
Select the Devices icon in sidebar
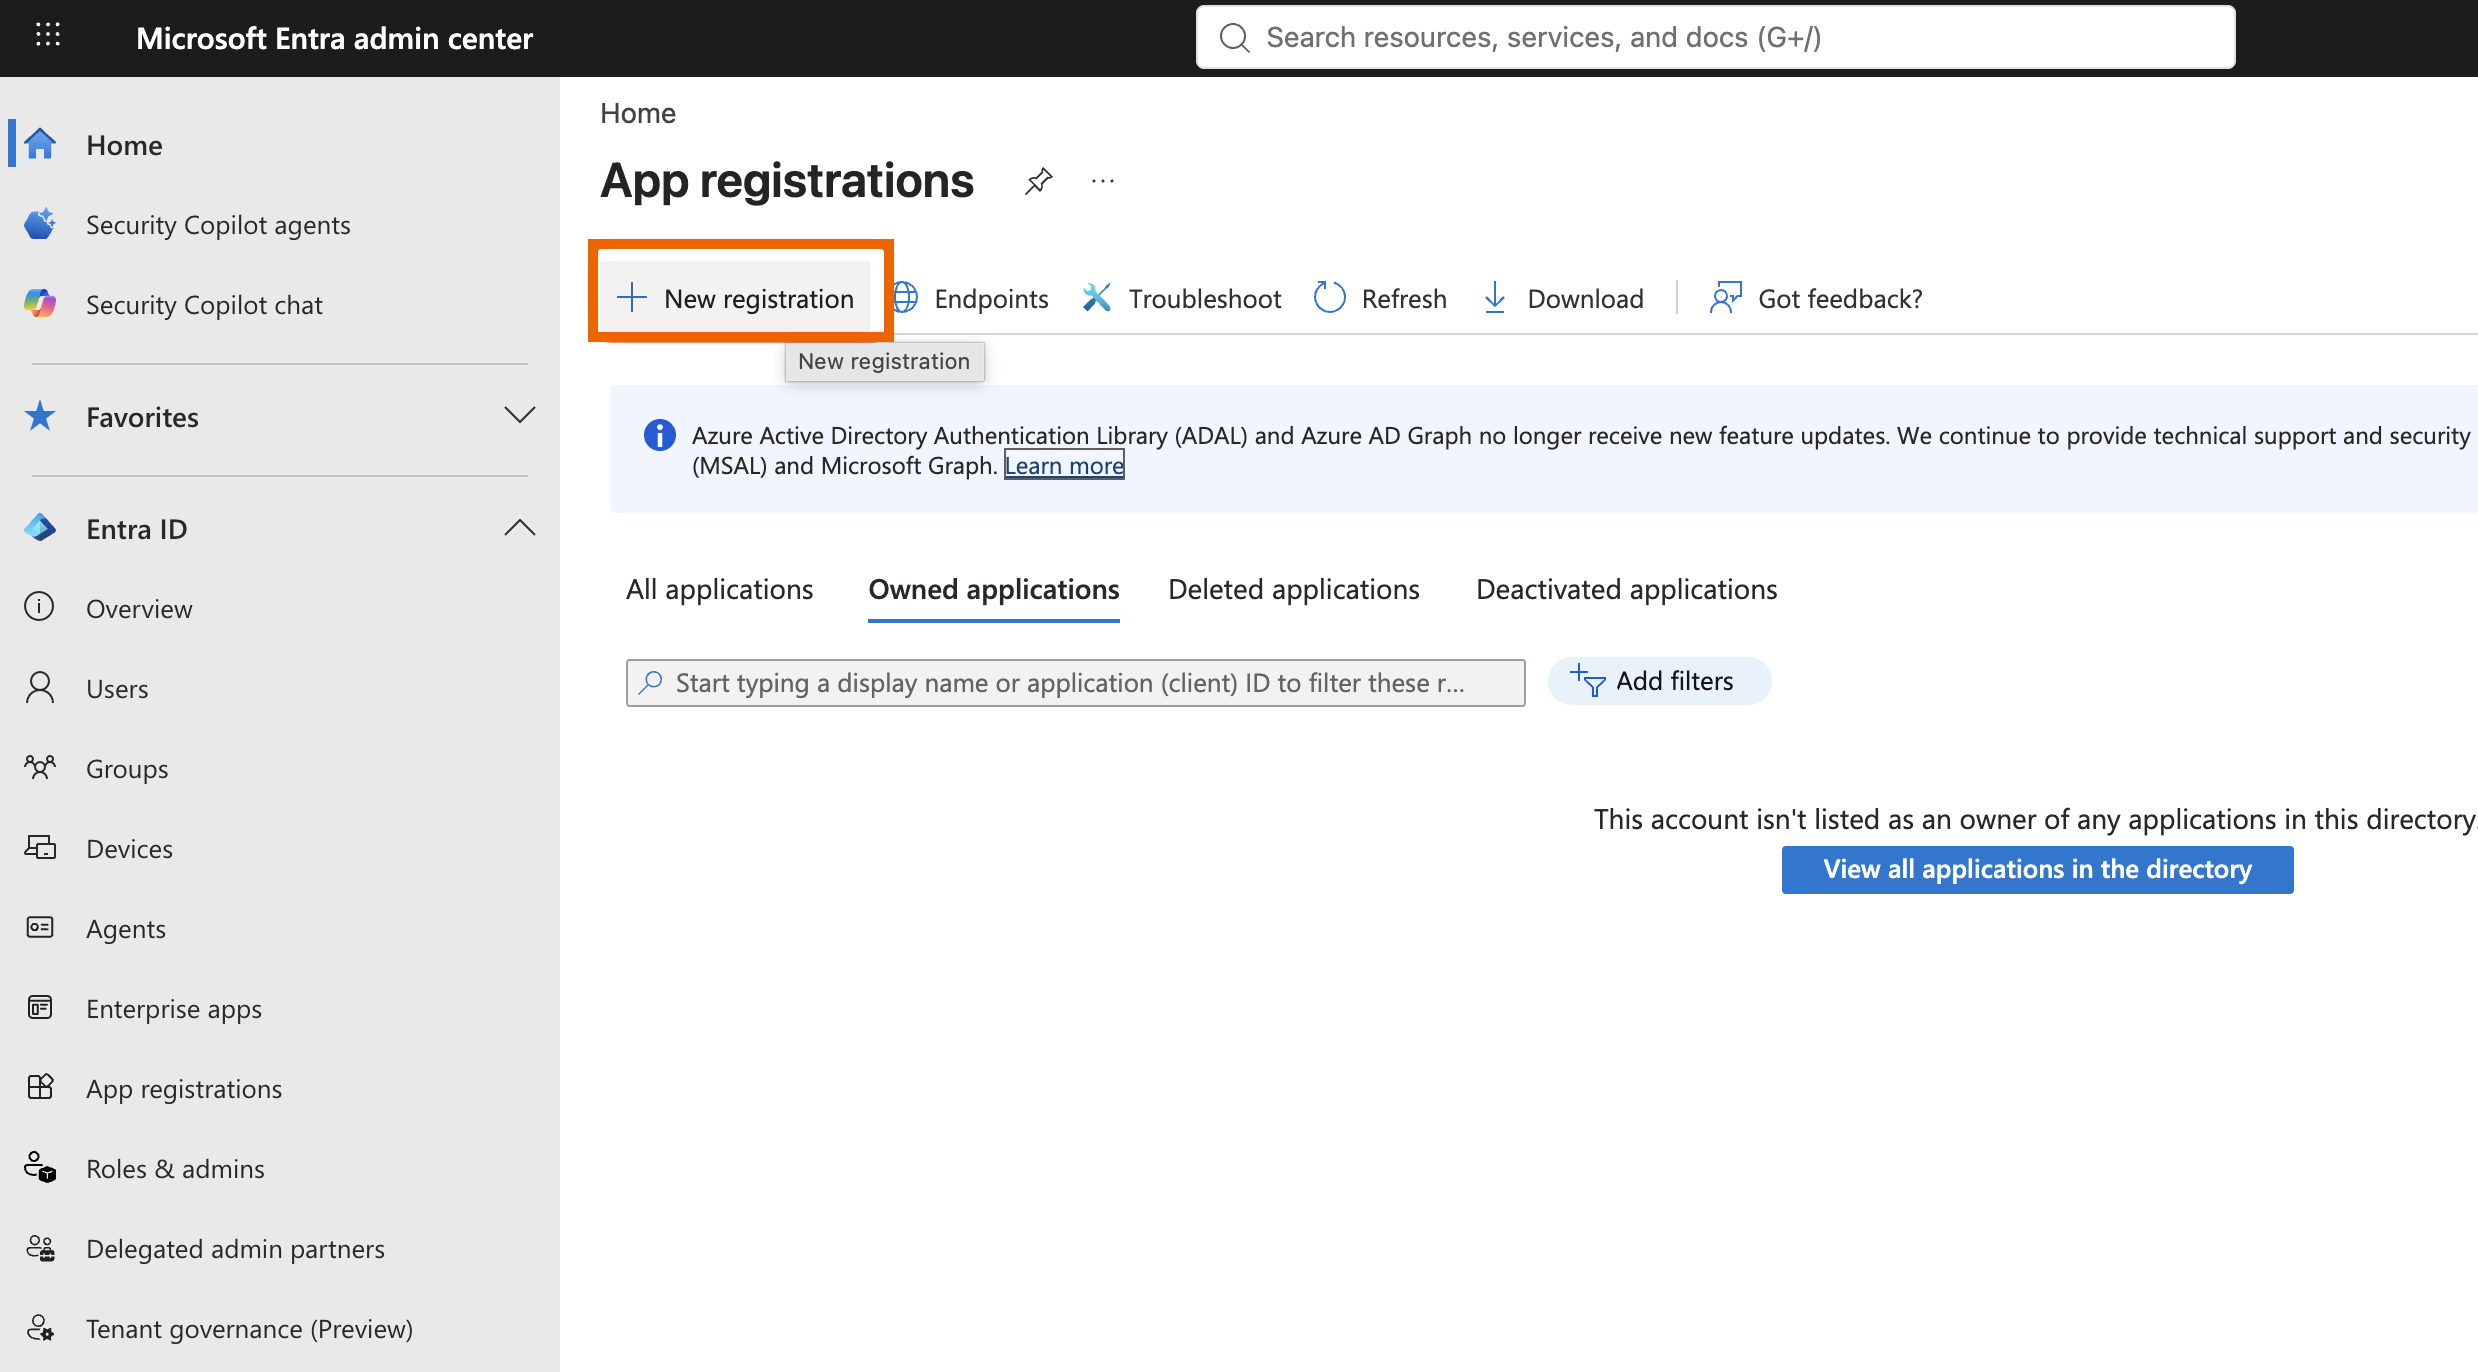40,848
